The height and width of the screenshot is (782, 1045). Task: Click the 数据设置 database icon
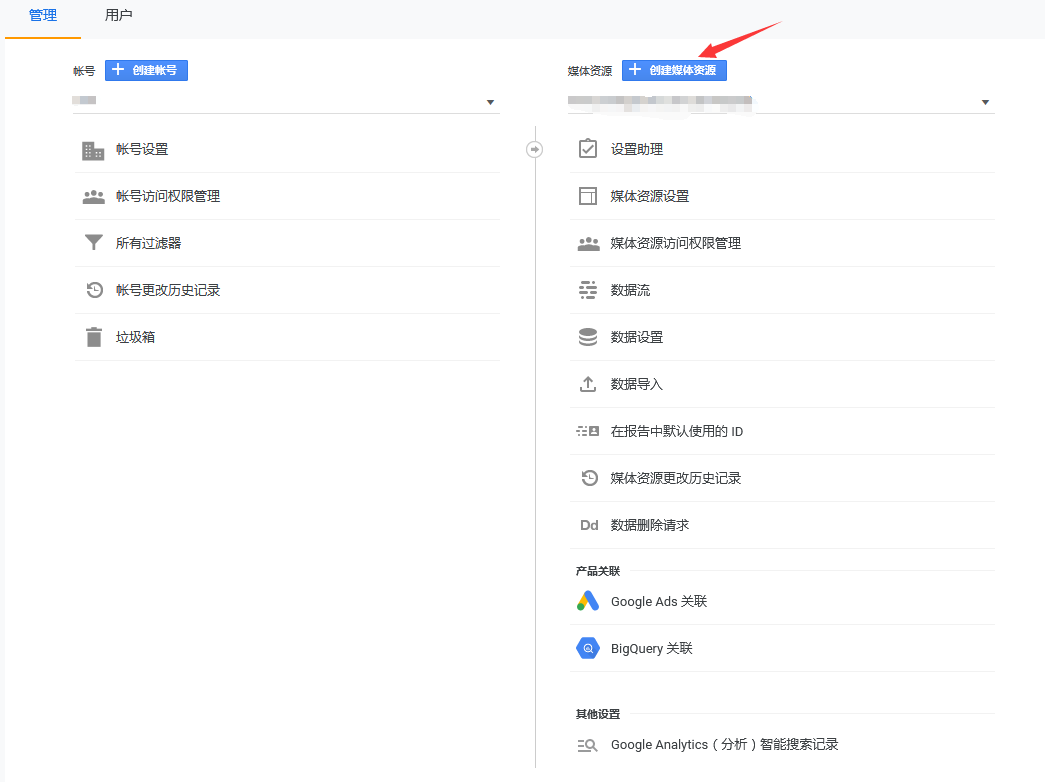click(588, 337)
